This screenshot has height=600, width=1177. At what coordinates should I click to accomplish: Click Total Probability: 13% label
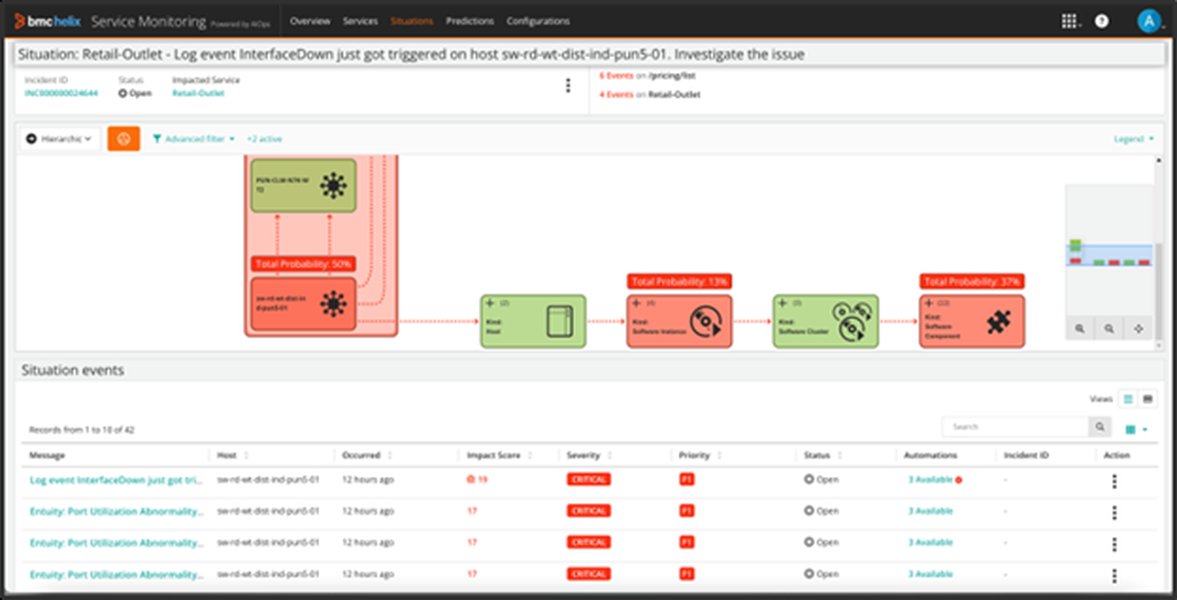(679, 282)
